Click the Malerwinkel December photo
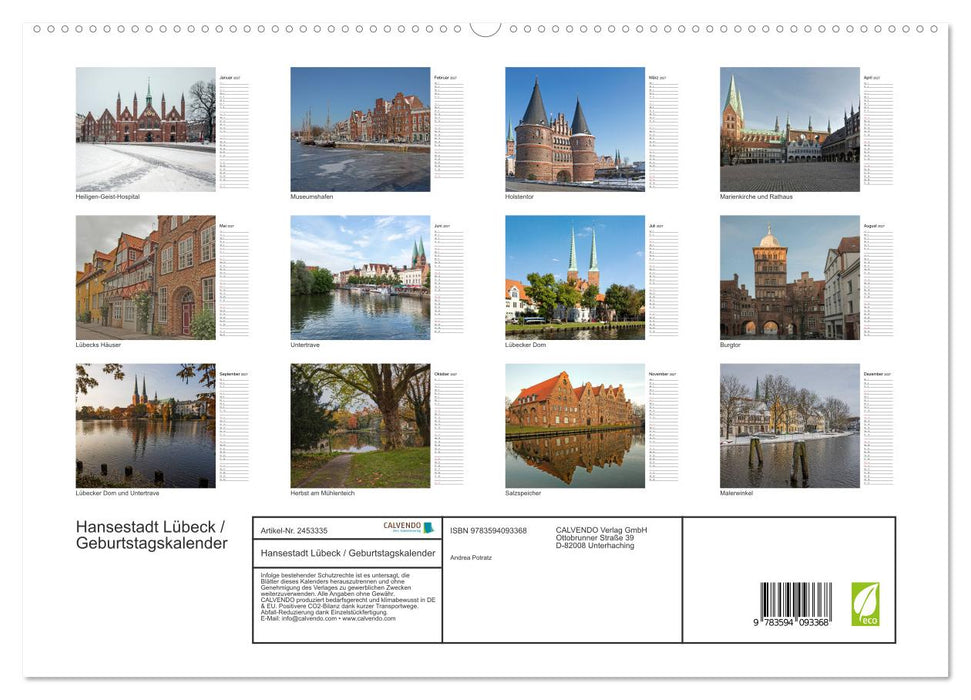This screenshot has width=971, height=700. coord(790,426)
